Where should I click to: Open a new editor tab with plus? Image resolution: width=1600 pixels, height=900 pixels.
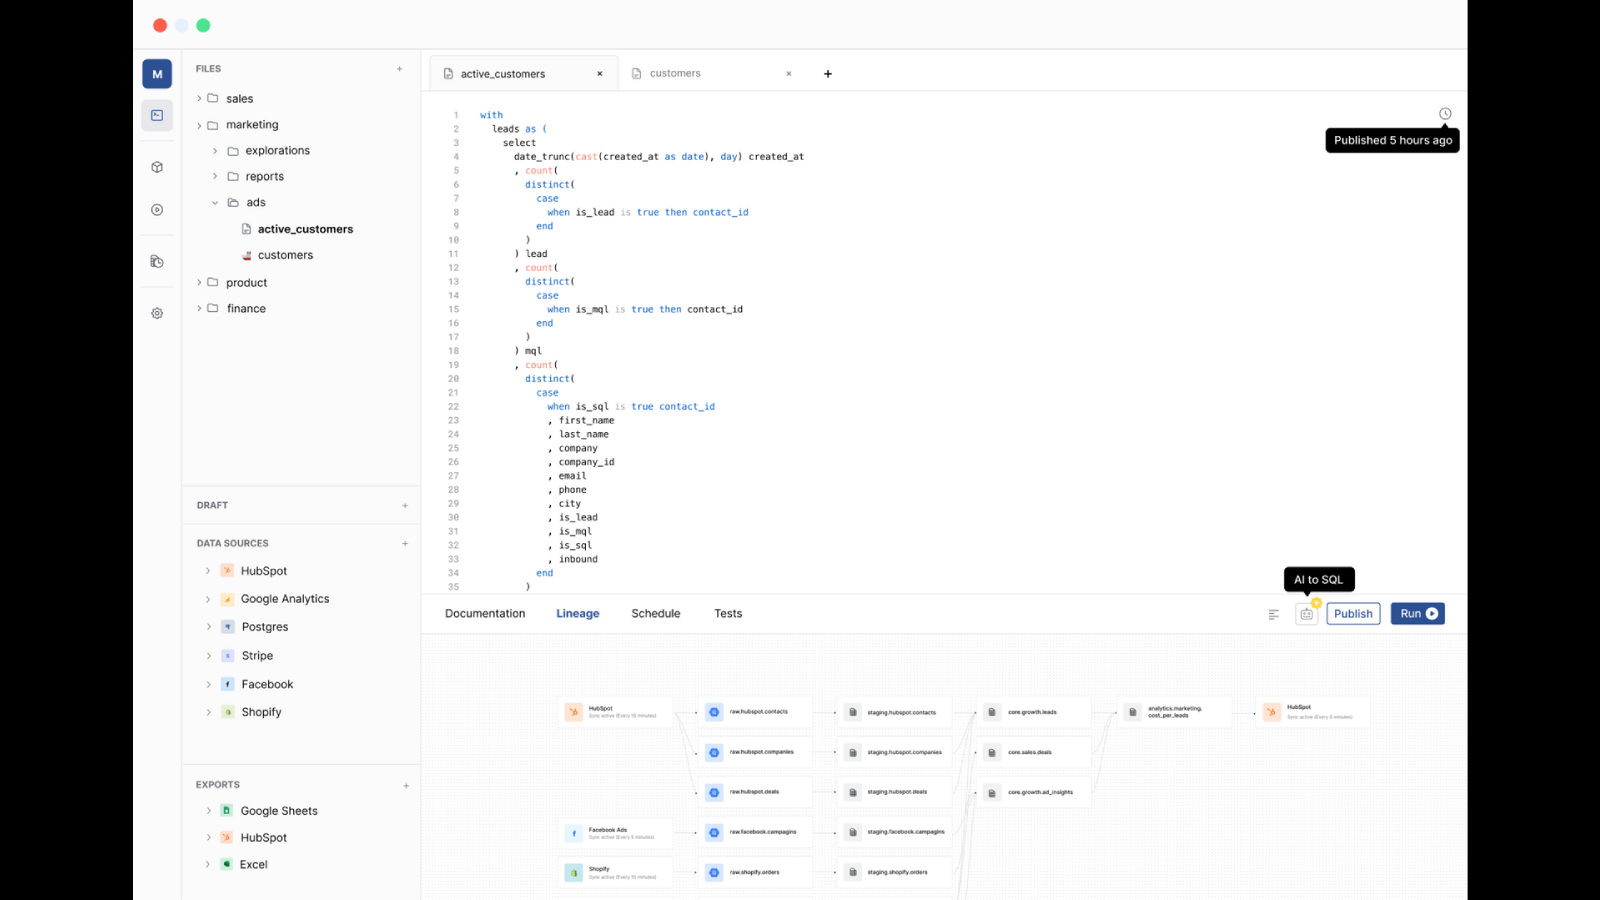coord(828,74)
